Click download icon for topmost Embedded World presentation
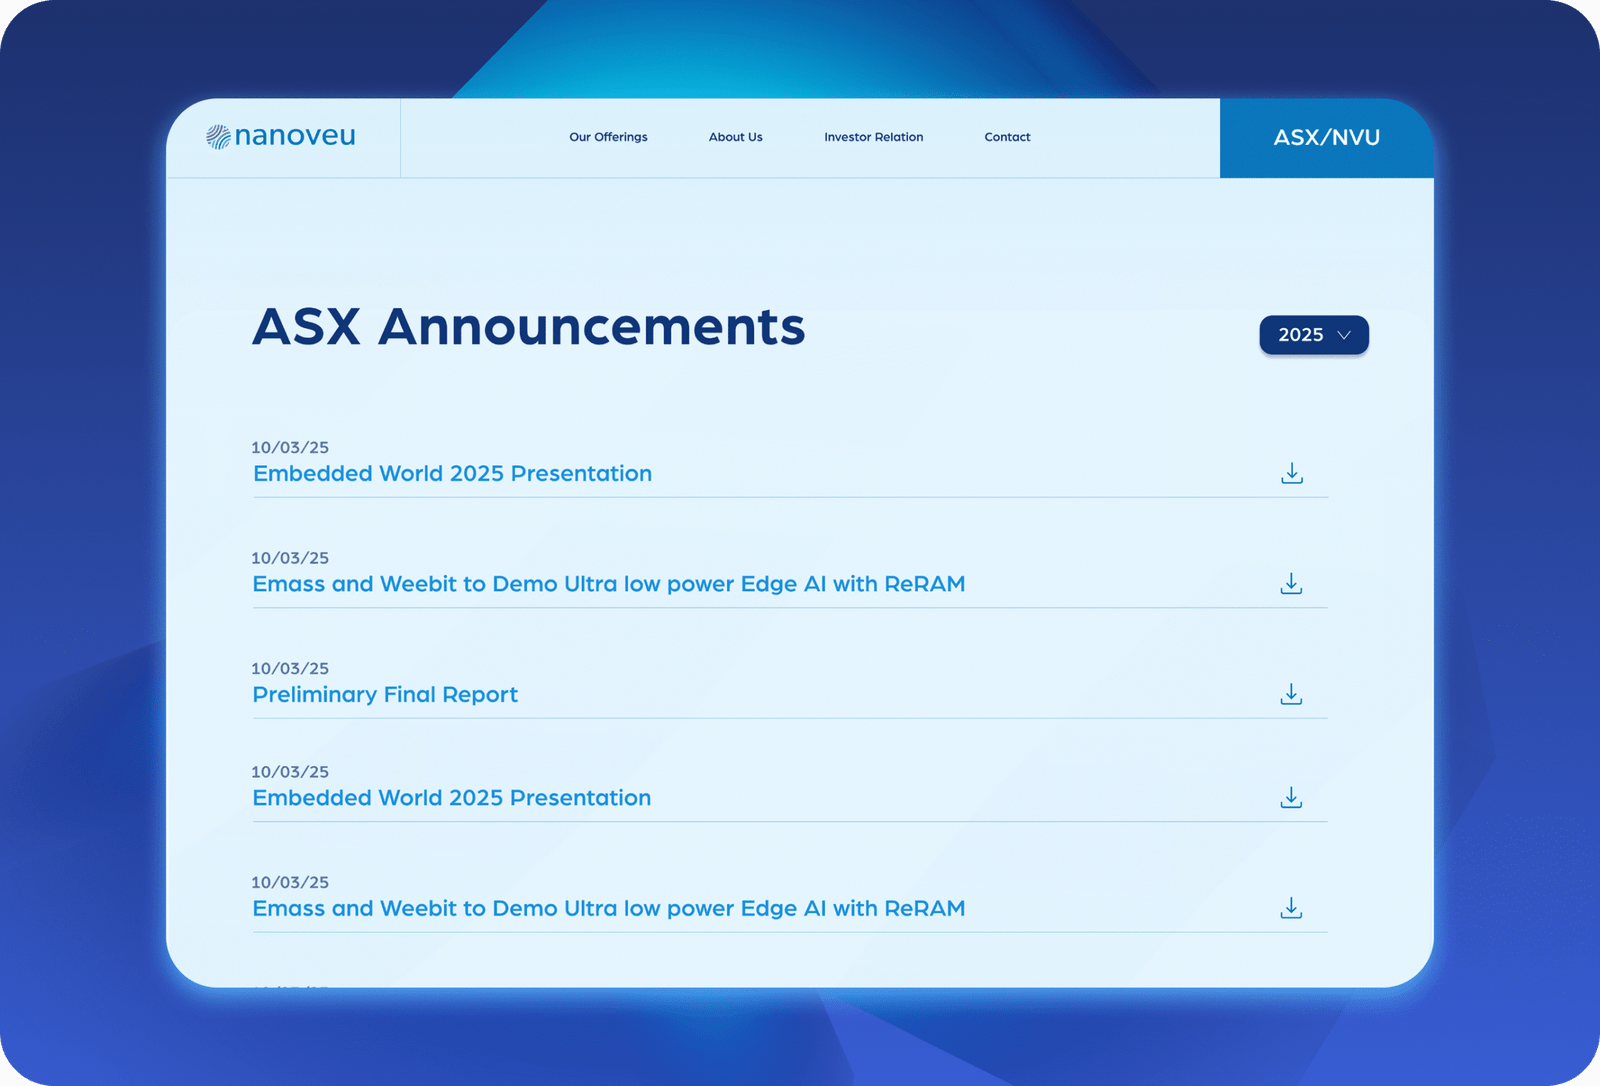Screen dimensions: 1600x1086 (1291, 473)
